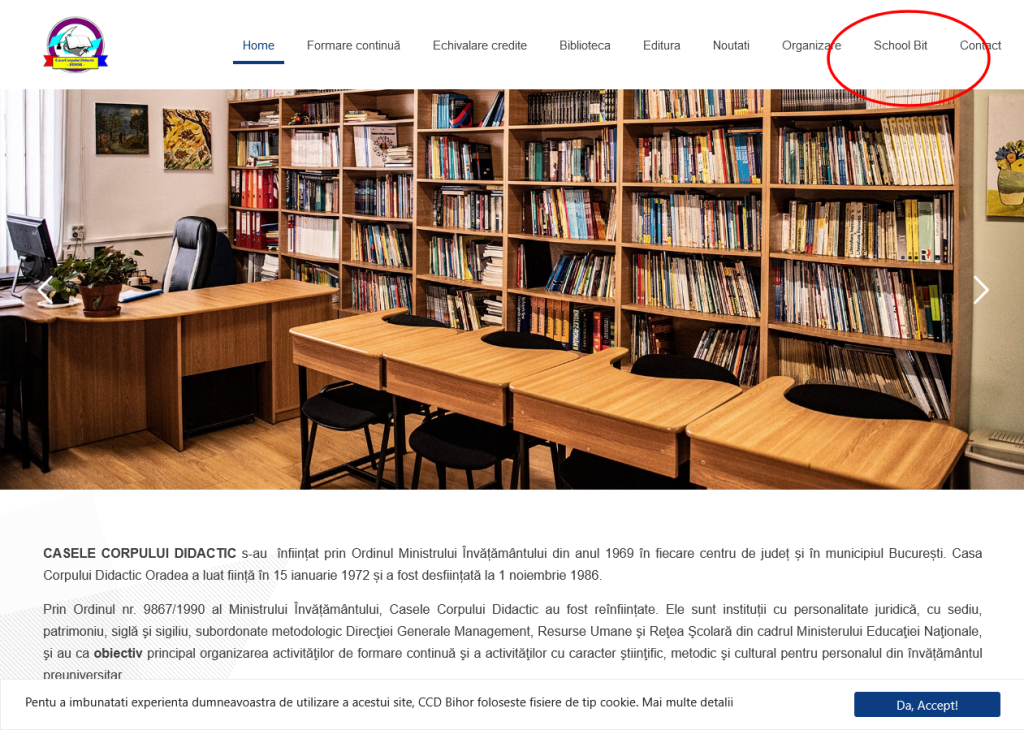Select the Home menu item
Image resolution: width=1024 pixels, height=730 pixels.
point(258,45)
